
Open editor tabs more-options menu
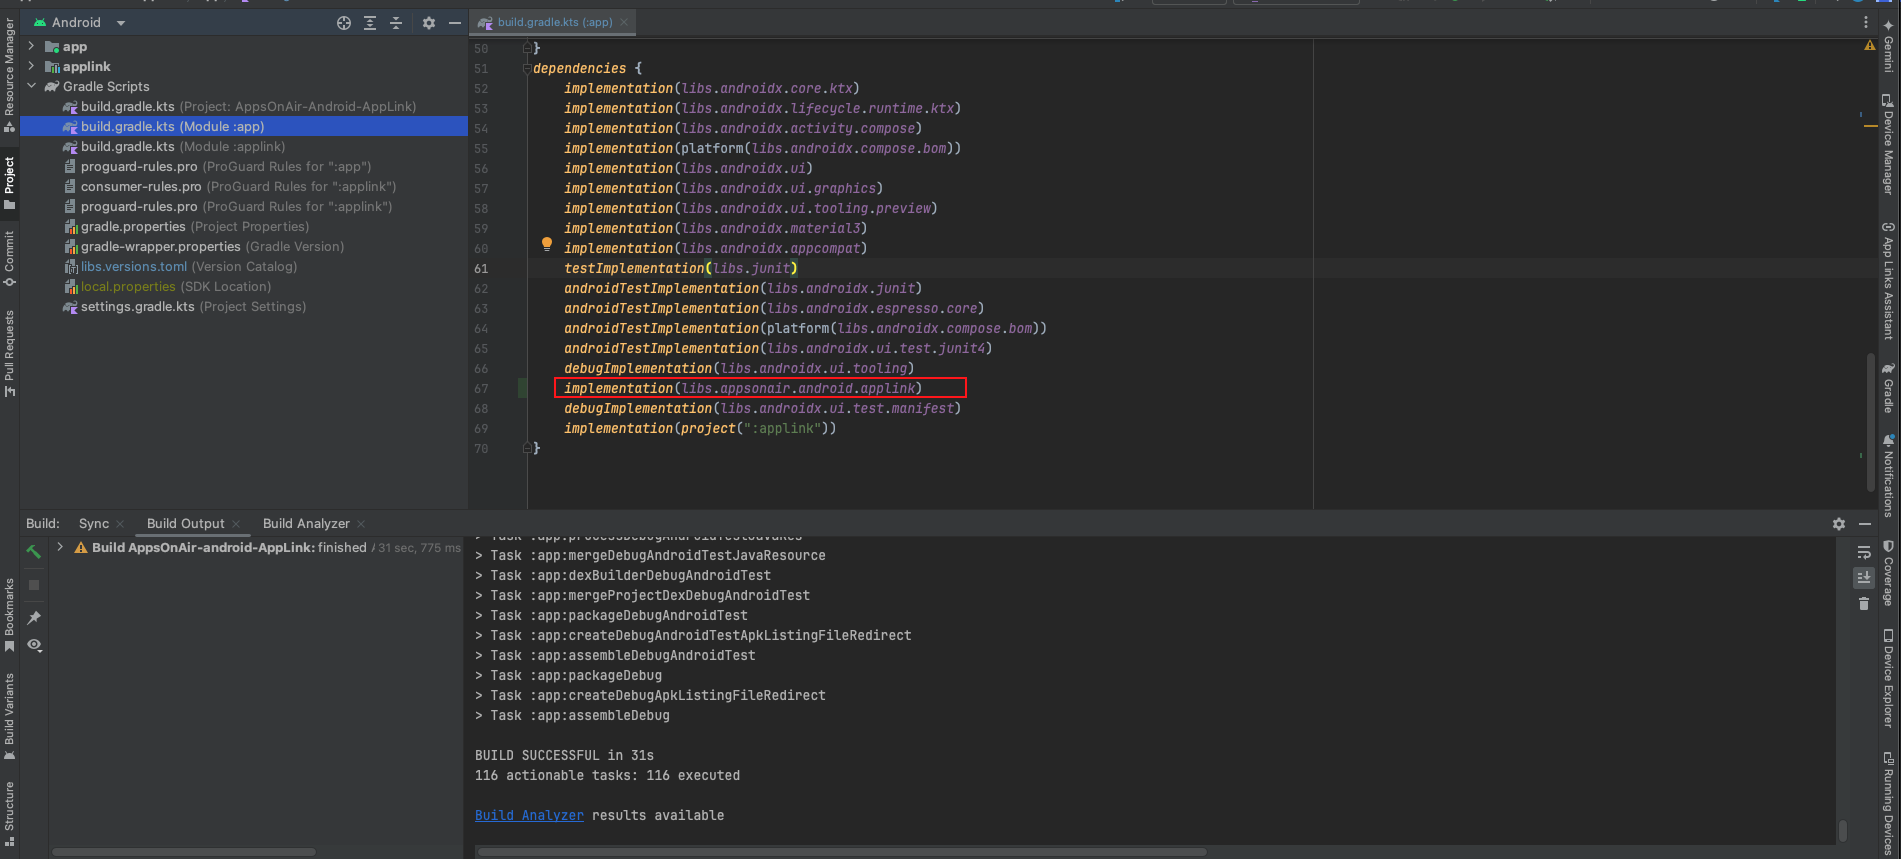click(x=1865, y=22)
